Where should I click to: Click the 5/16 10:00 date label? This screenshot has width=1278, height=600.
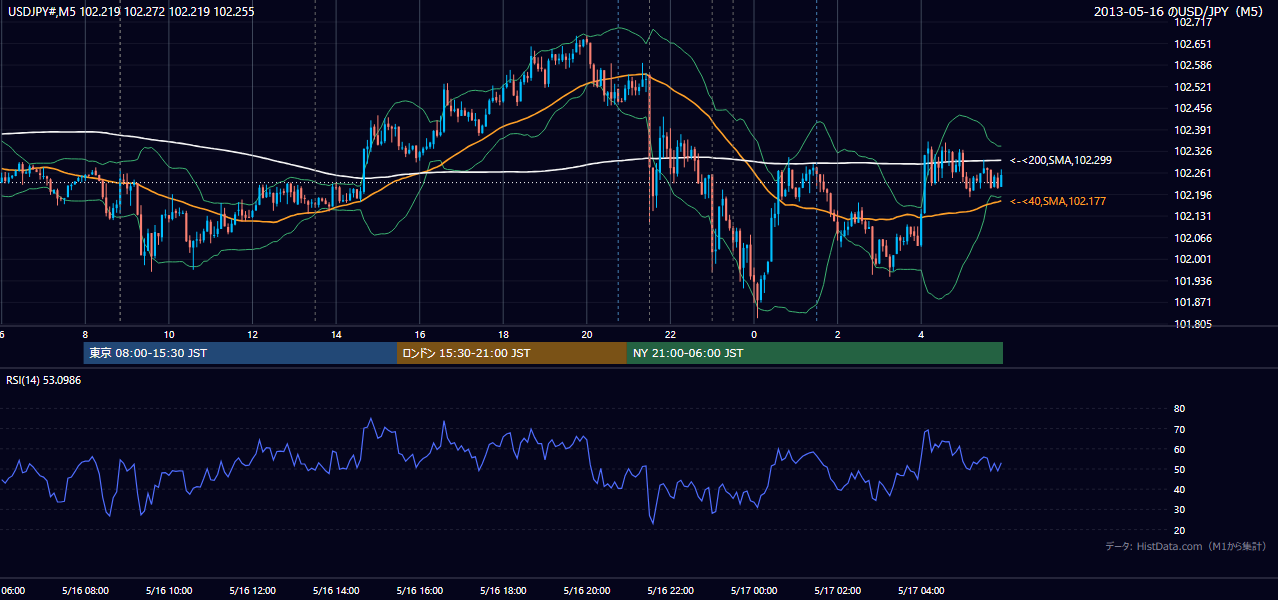pos(169,590)
